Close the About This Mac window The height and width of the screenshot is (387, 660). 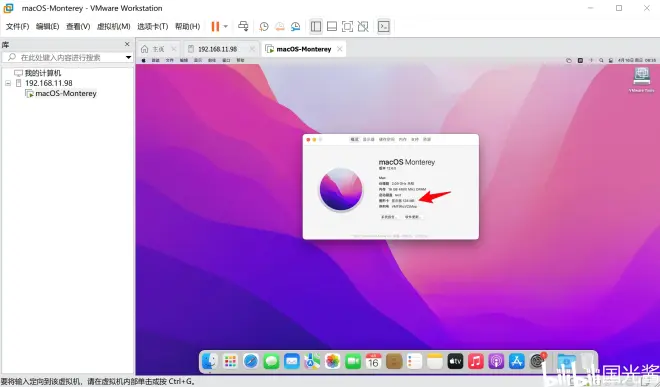pyautogui.click(x=308, y=139)
